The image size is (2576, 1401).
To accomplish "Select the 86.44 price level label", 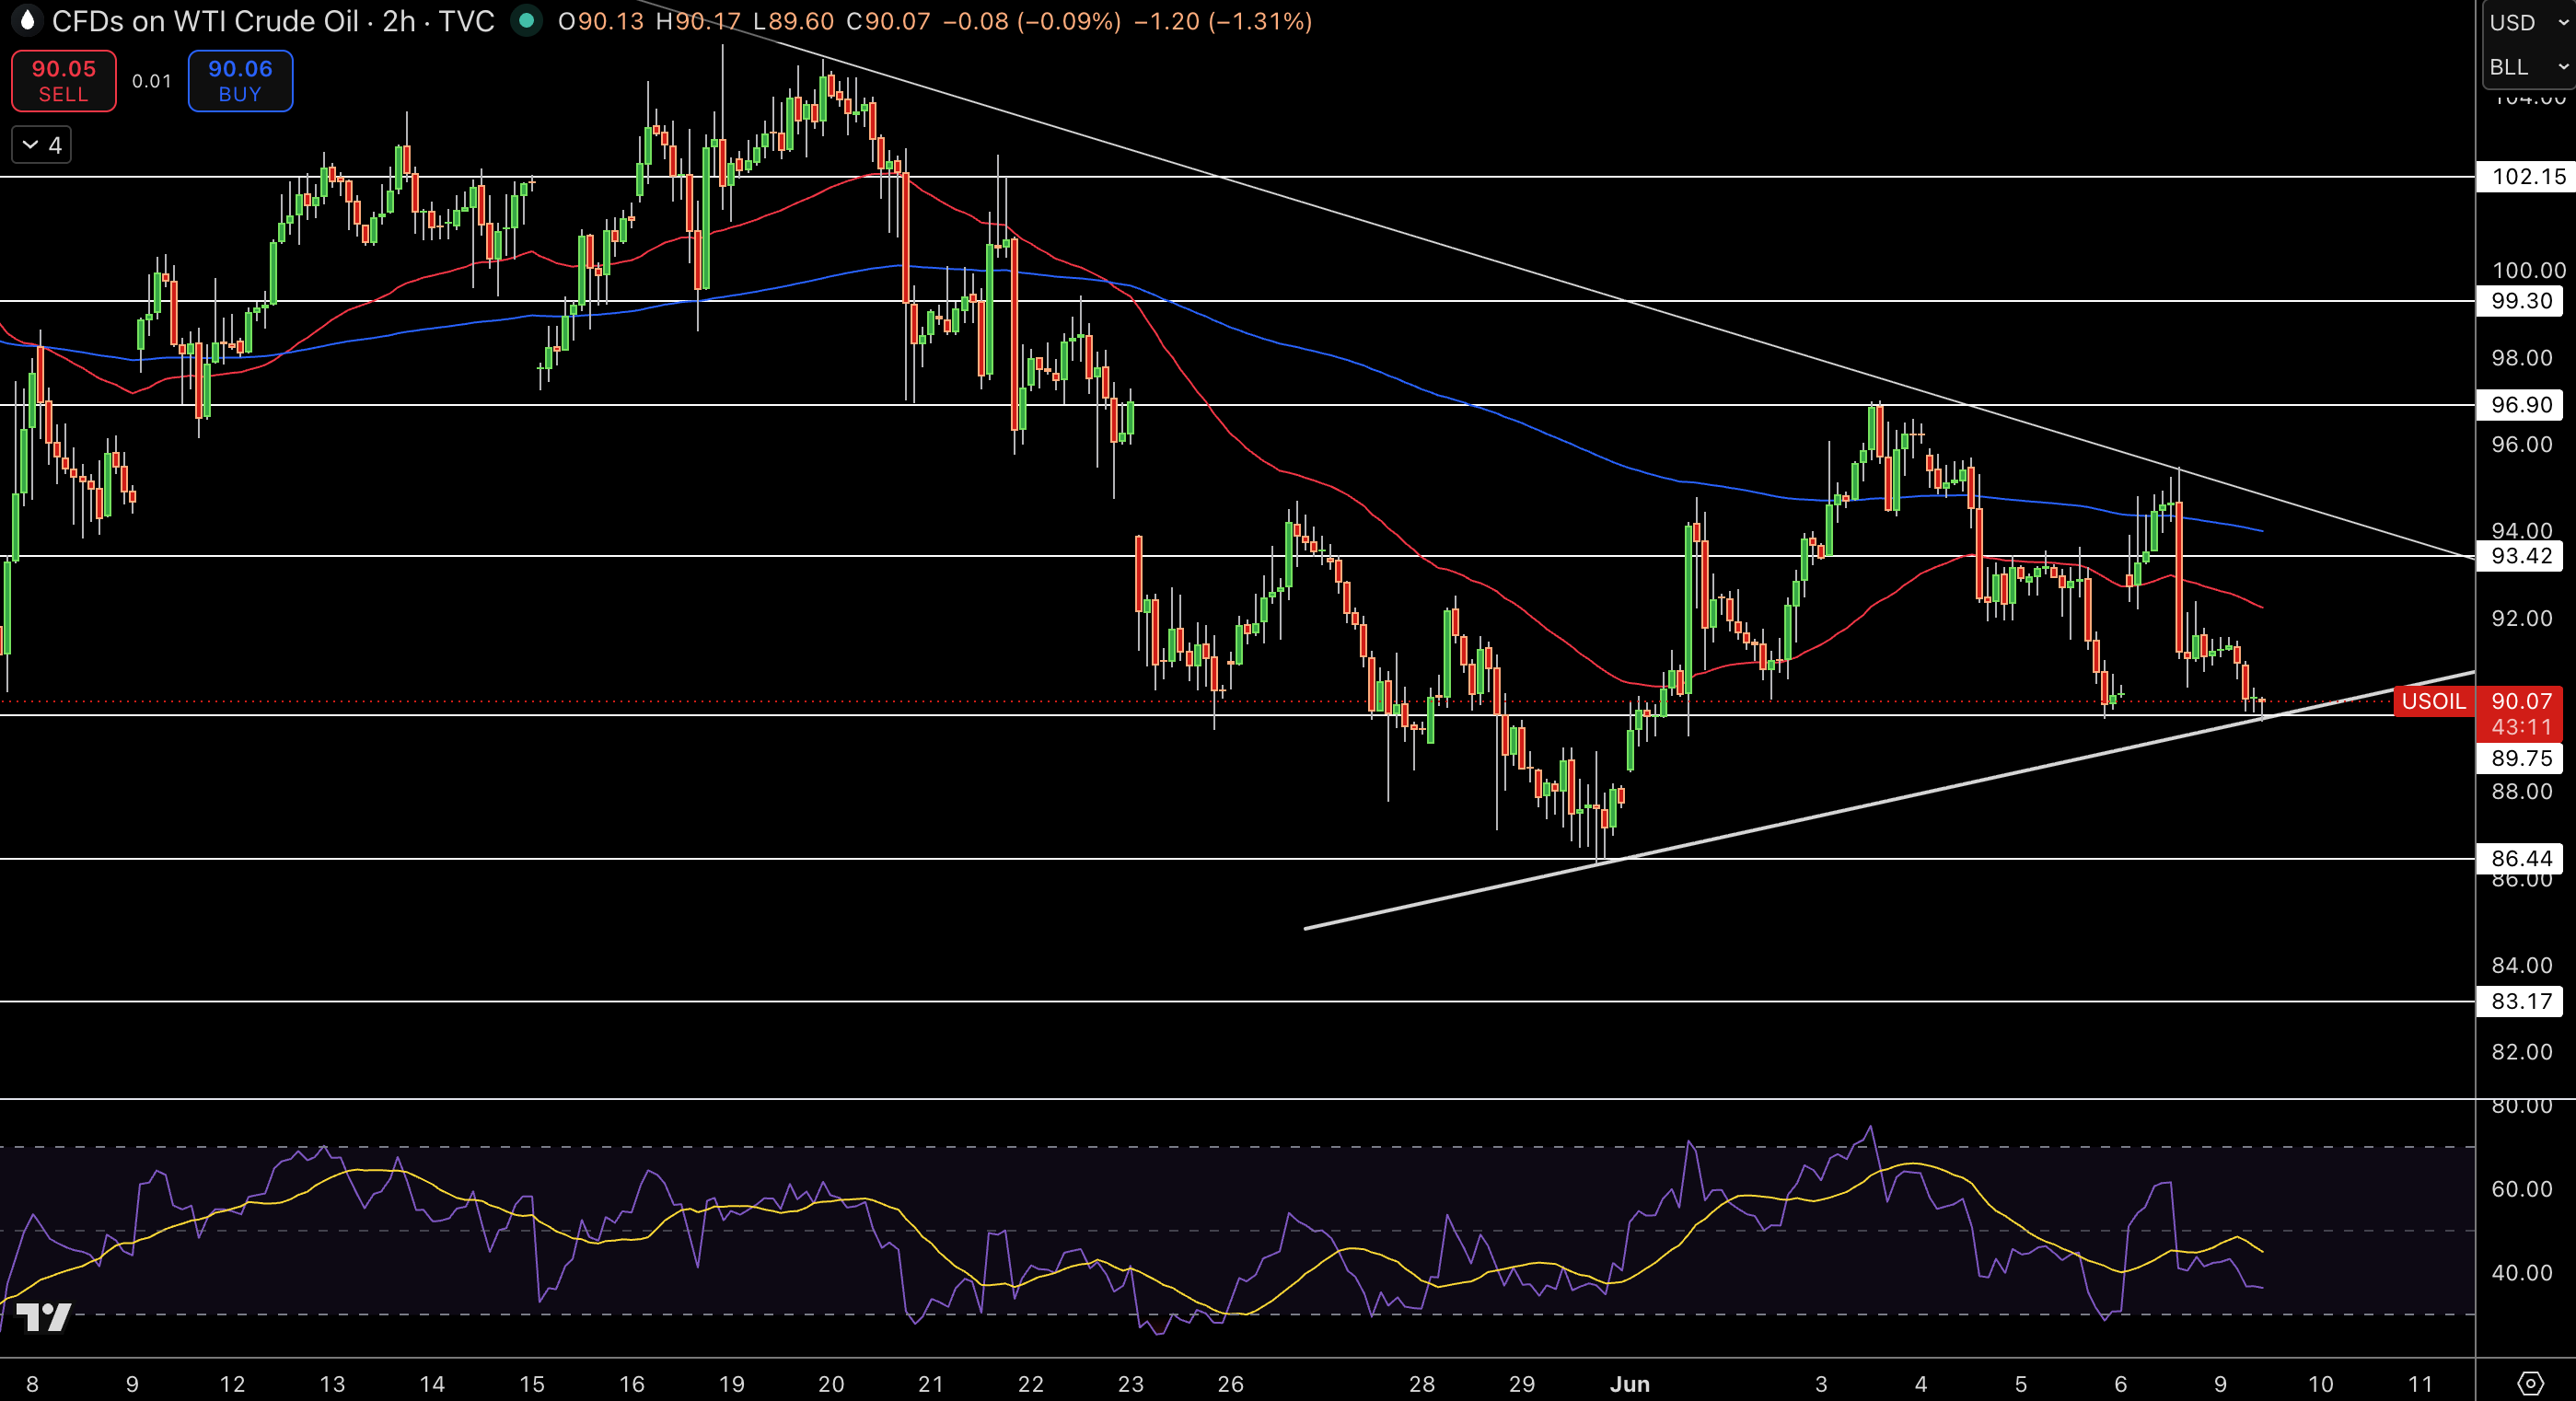I will pos(2520,858).
